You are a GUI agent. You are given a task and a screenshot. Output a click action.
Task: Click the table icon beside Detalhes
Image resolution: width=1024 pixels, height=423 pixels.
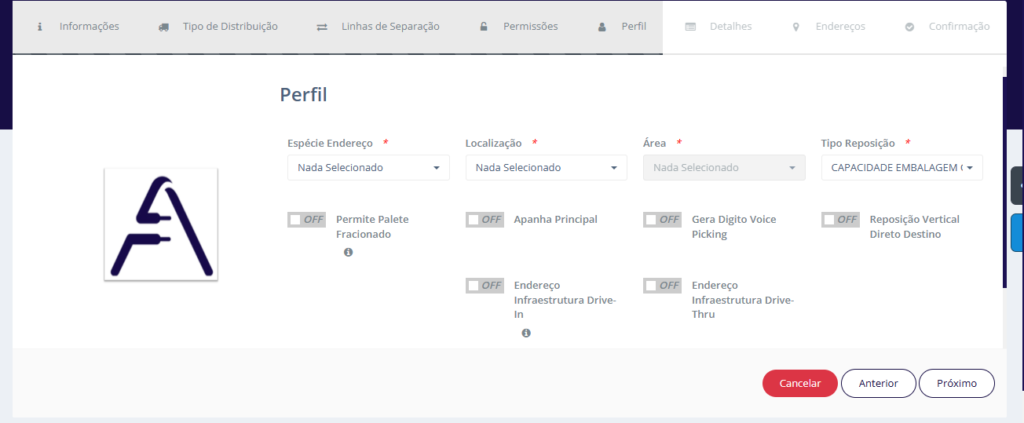(x=690, y=27)
